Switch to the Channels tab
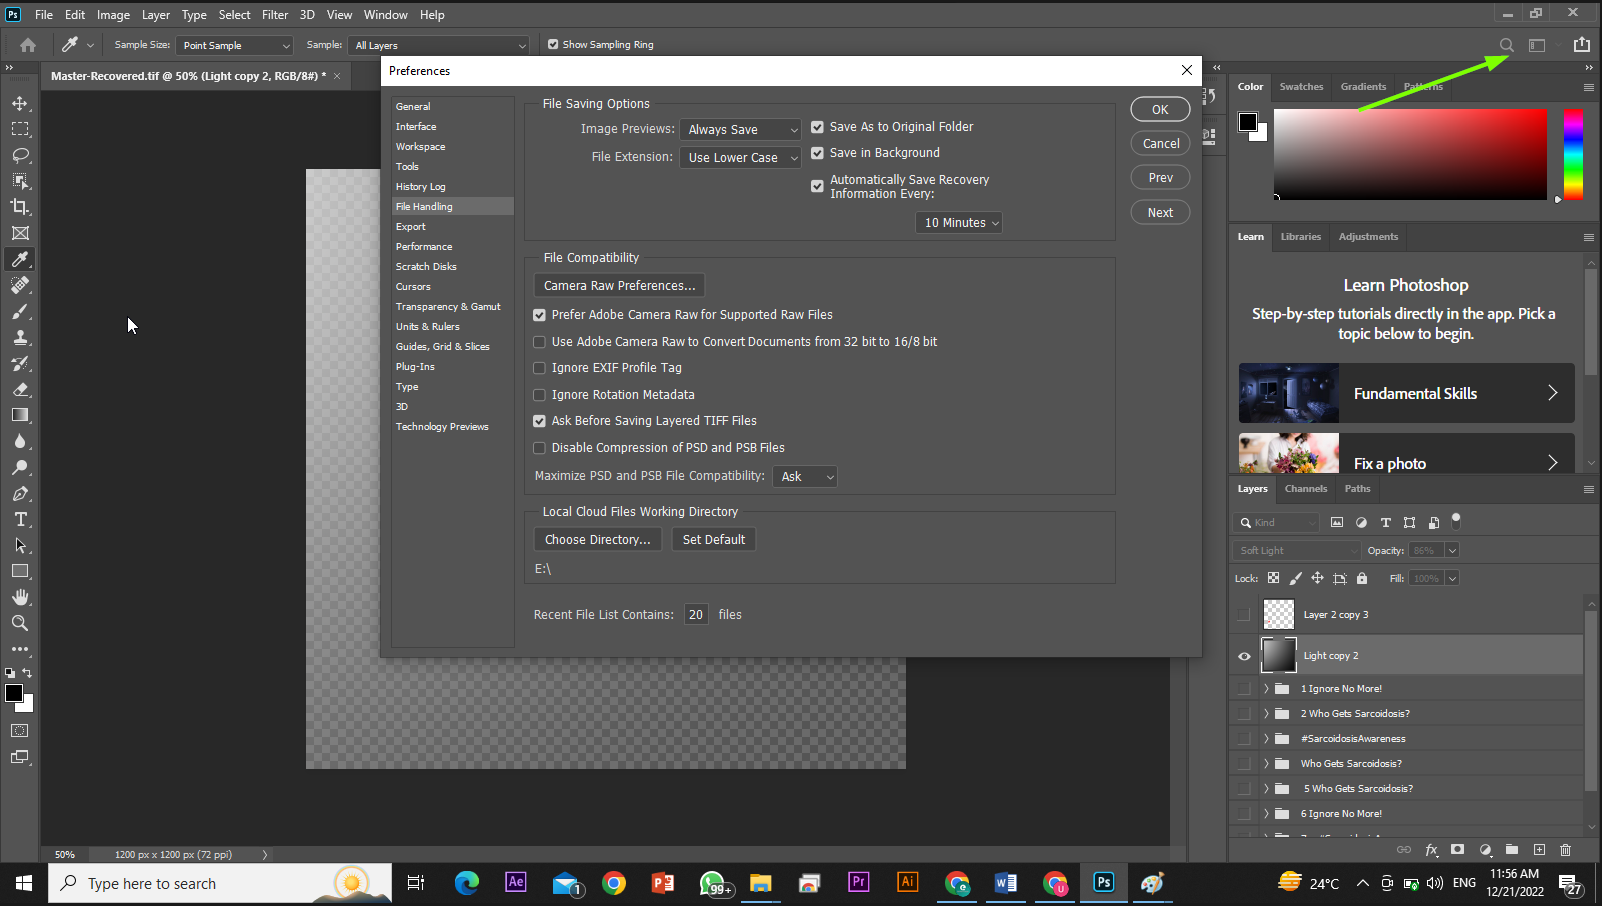Image resolution: width=1602 pixels, height=906 pixels. [x=1305, y=489]
